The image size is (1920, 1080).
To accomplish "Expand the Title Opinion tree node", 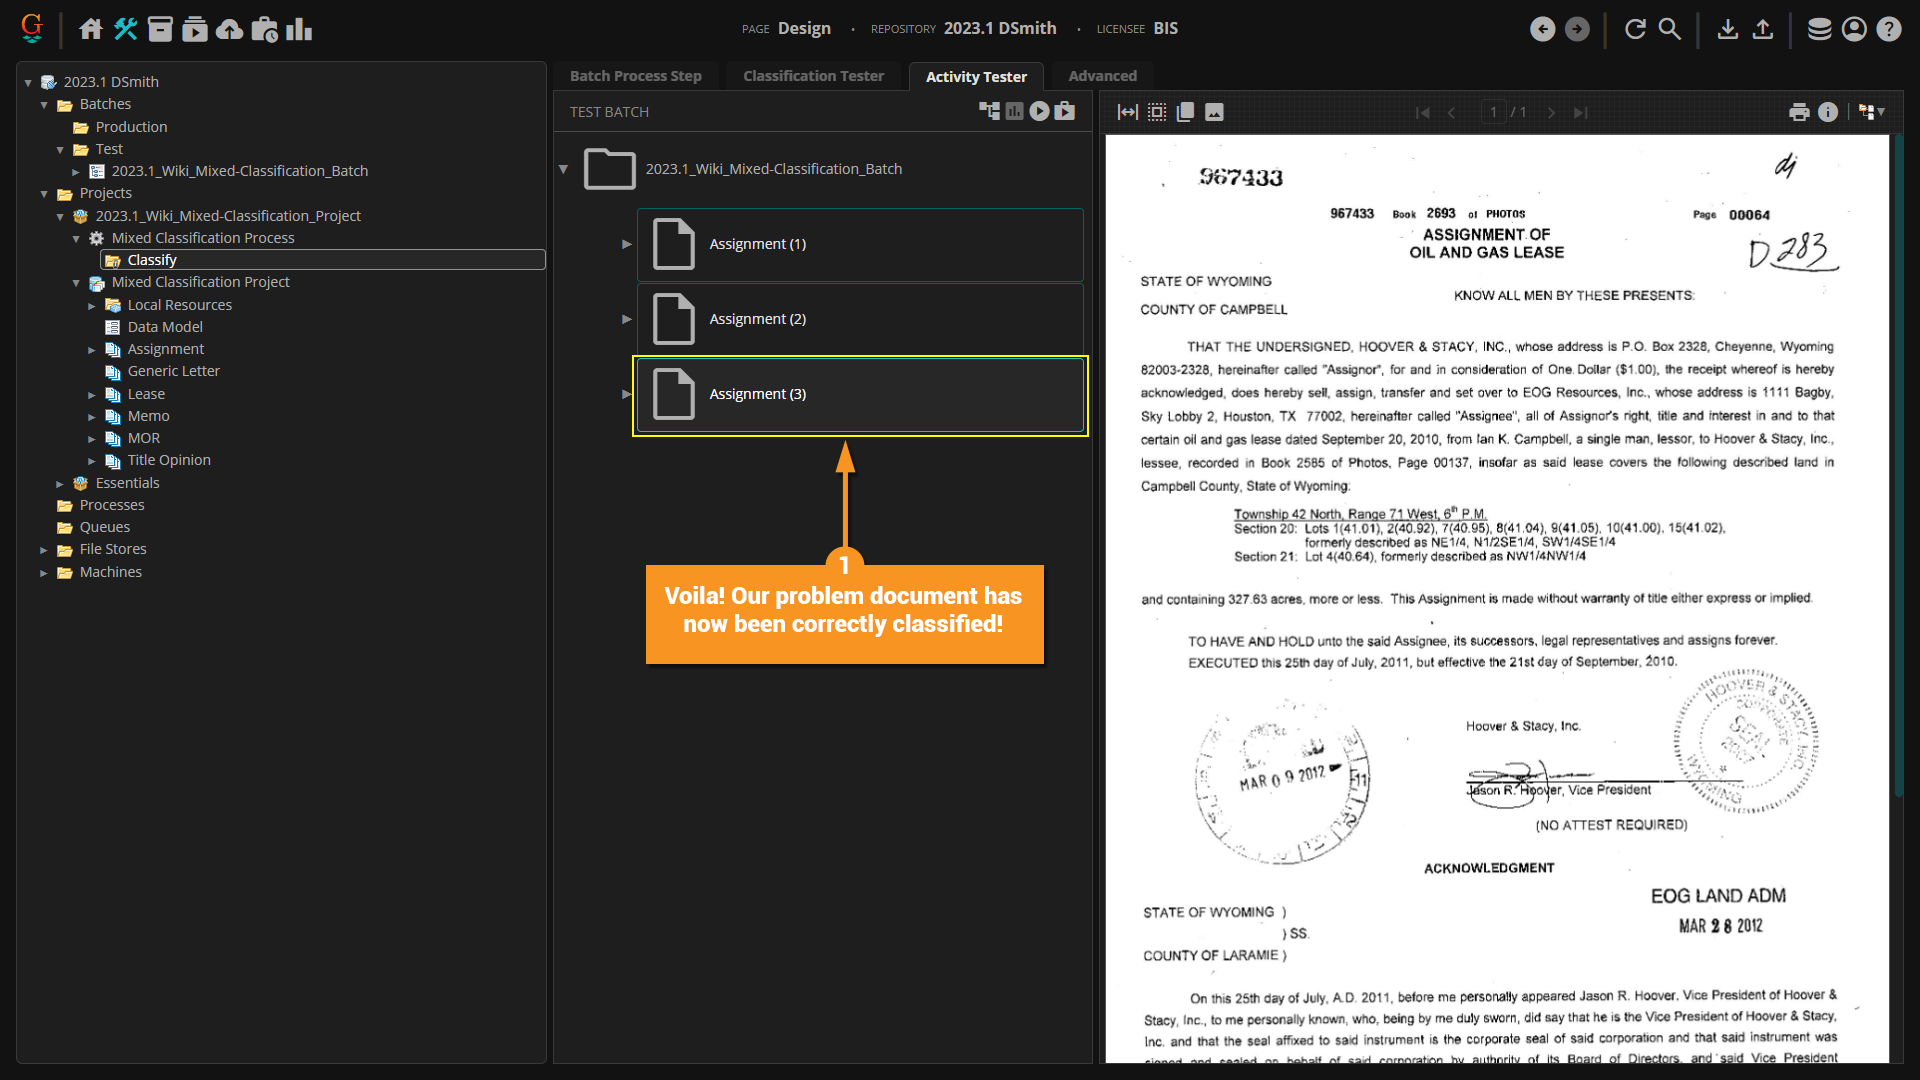I will [x=92, y=461].
